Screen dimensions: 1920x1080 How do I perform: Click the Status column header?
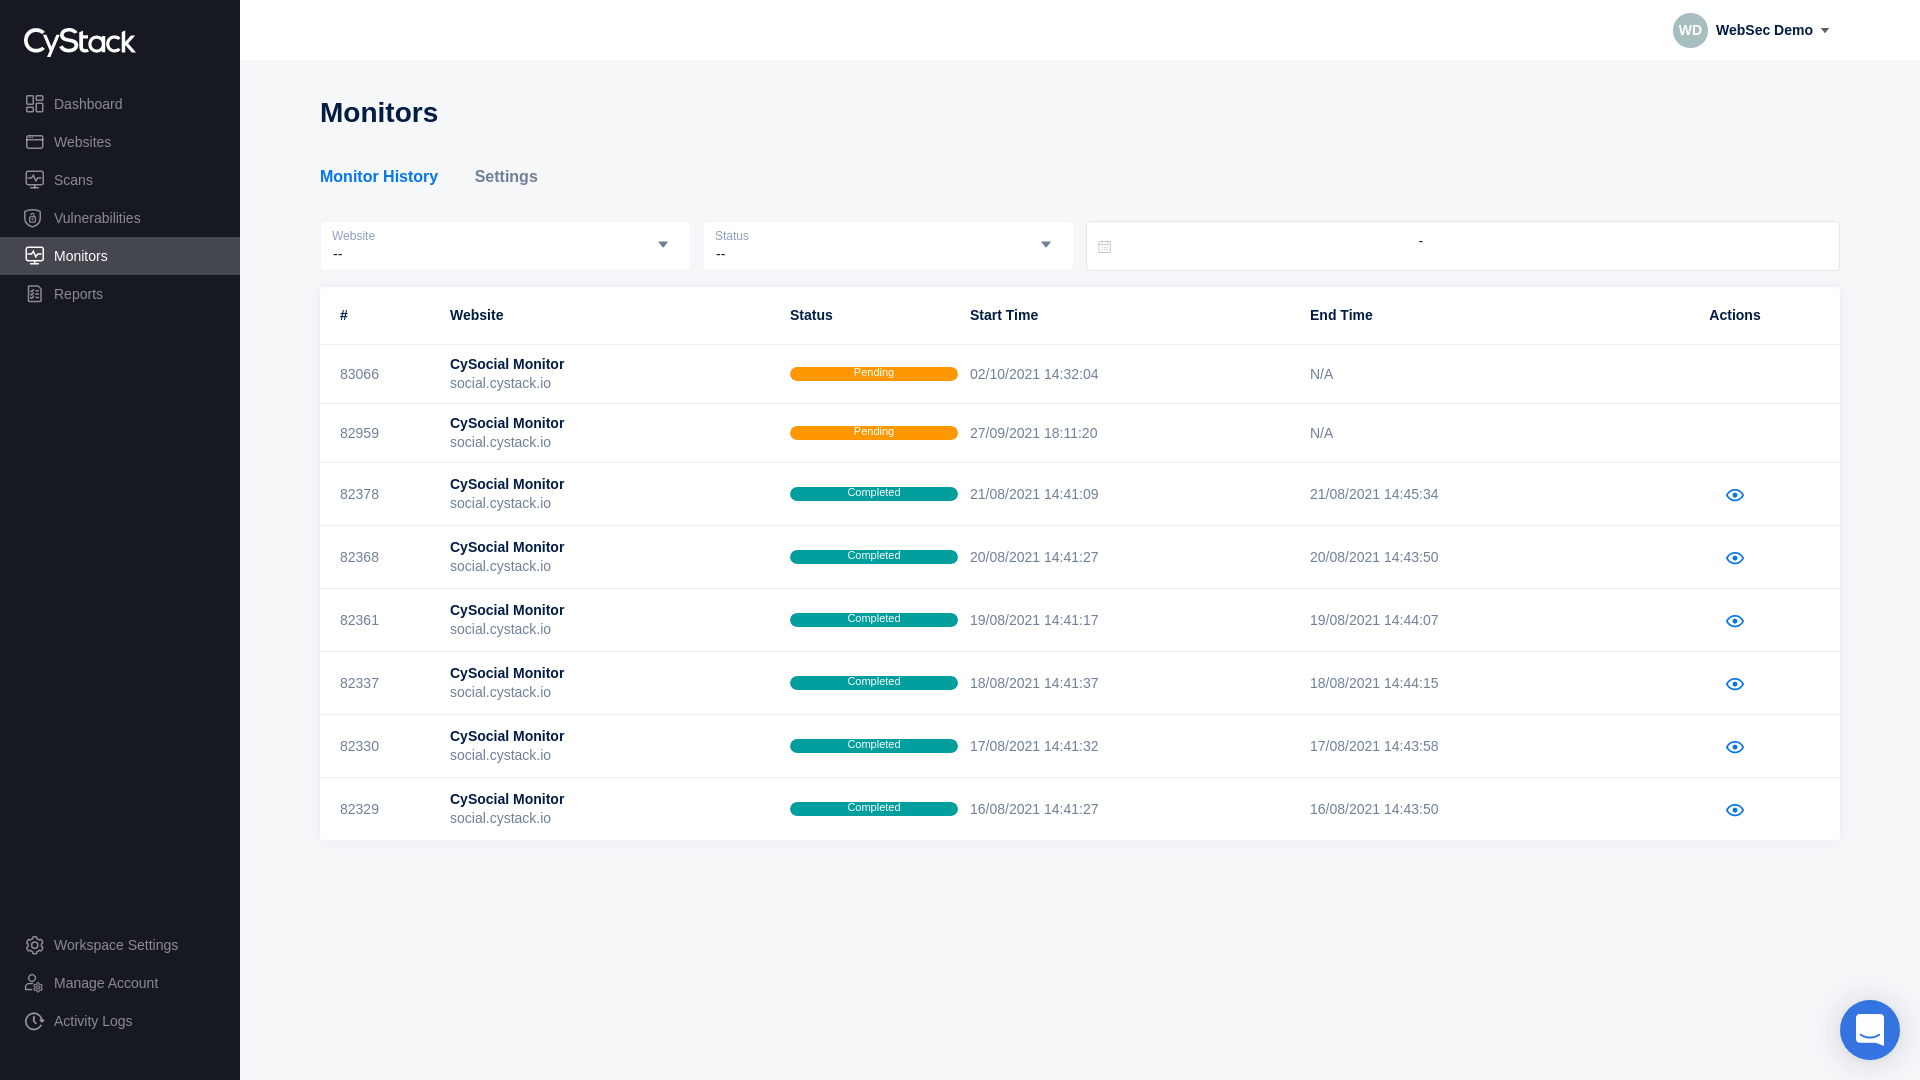[x=811, y=315]
